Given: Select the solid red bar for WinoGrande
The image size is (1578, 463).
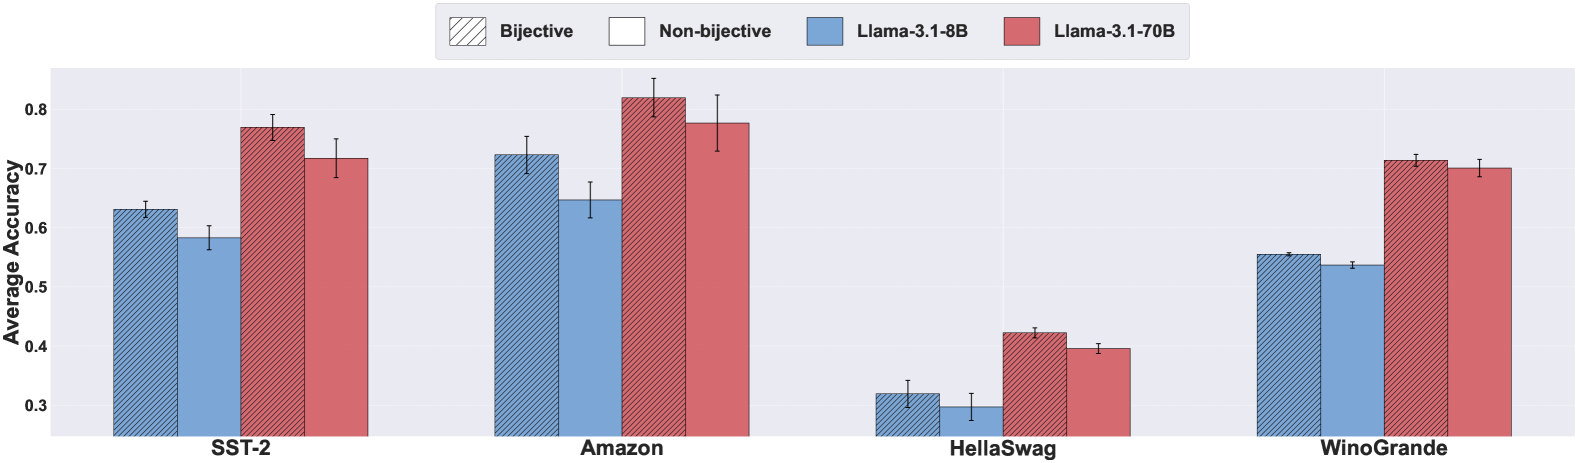Looking at the screenshot, I should (1479, 302).
